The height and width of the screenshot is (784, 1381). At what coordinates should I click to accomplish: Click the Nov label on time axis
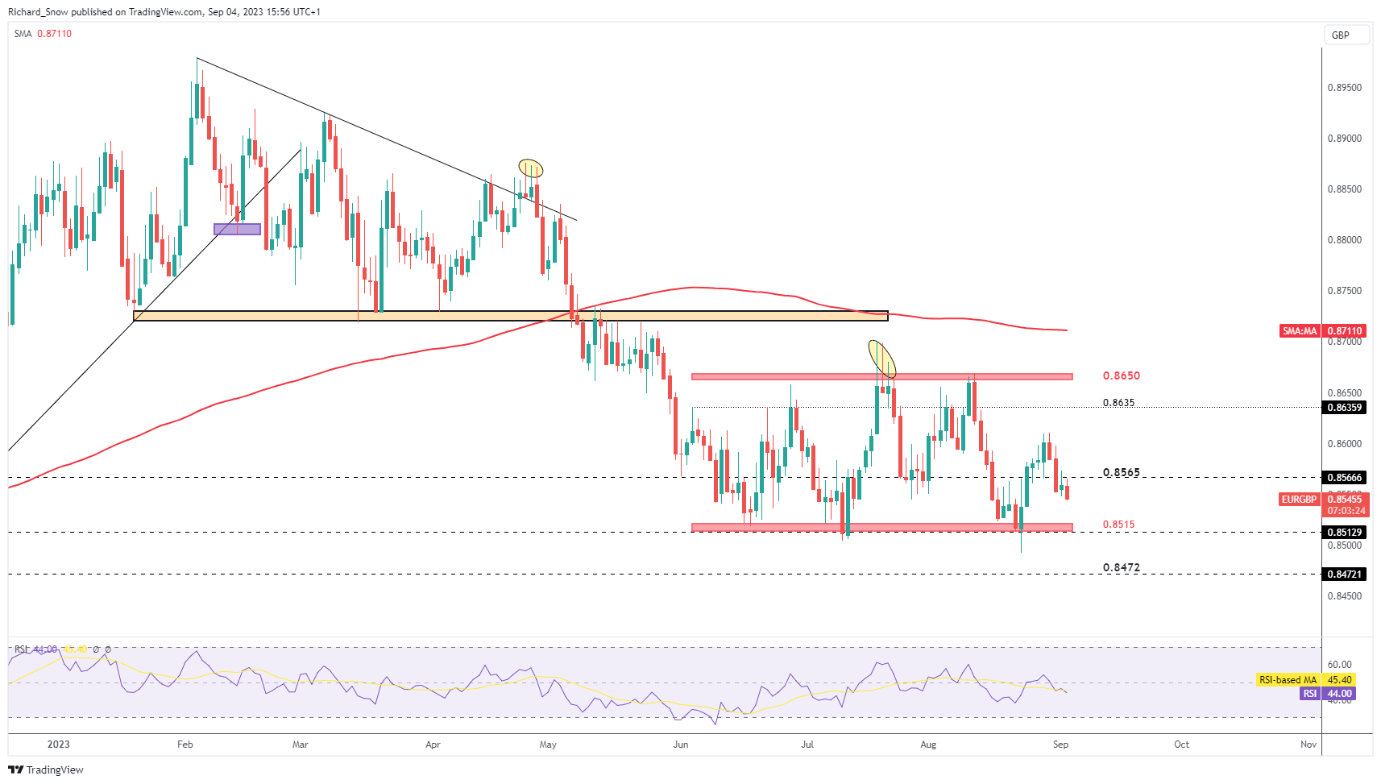[1307, 745]
